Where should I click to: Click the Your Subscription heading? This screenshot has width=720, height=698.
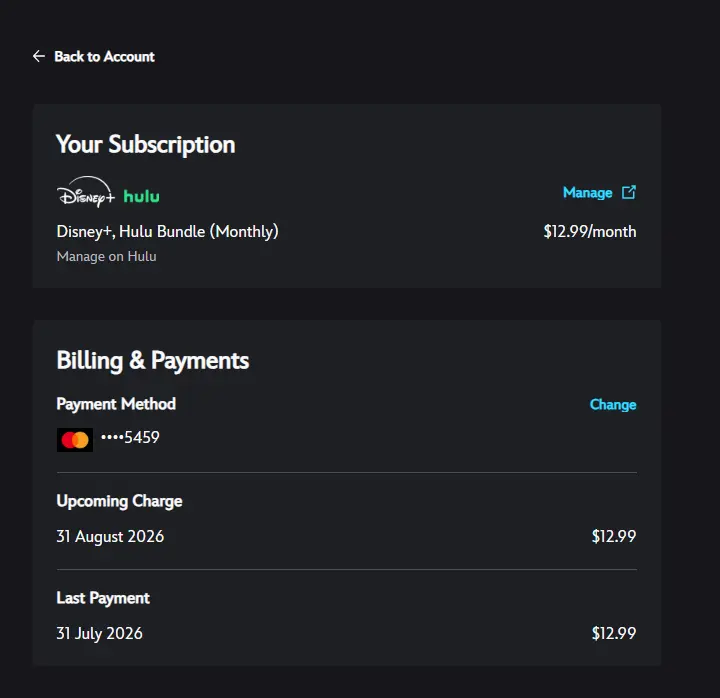click(146, 144)
